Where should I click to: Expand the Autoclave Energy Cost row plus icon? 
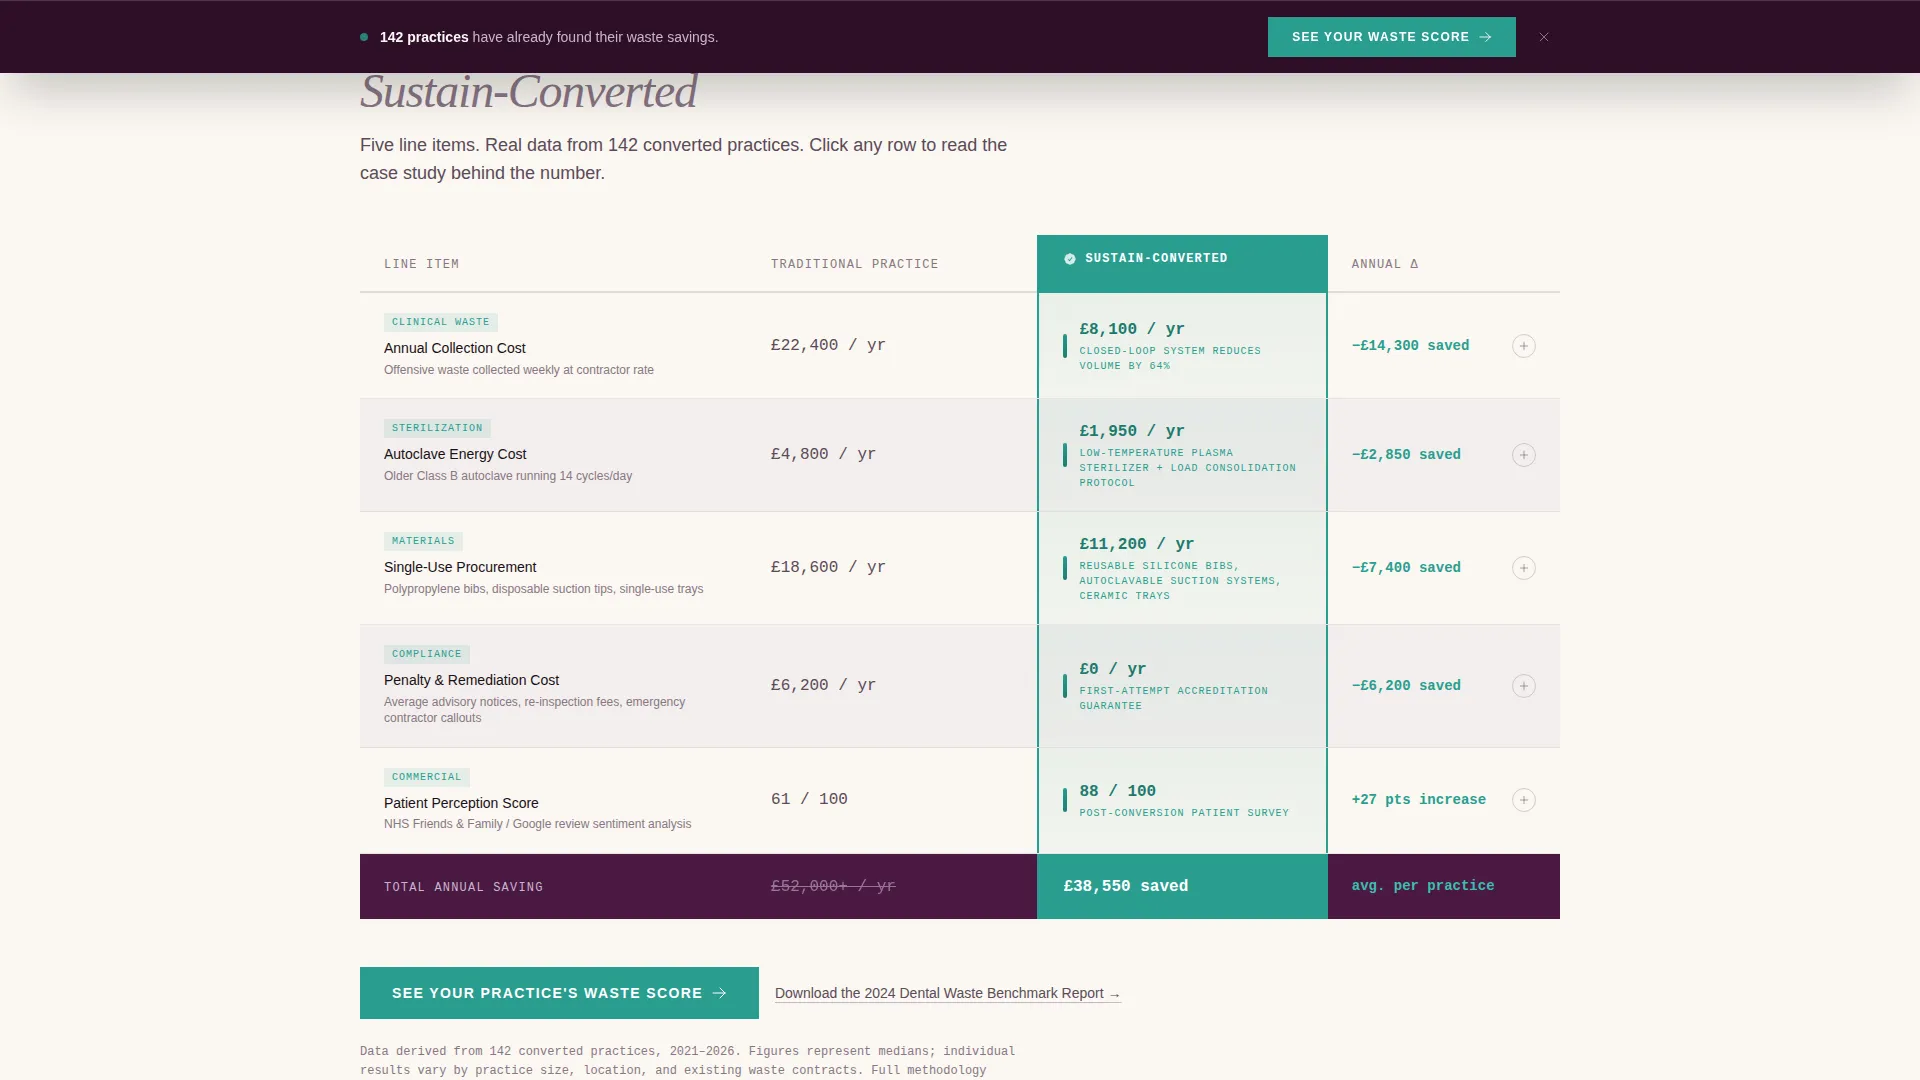tap(1523, 455)
